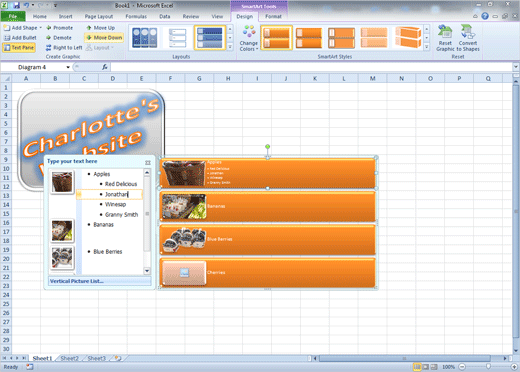Switch to the Sheet2 tab
Screen dimensions: 520x372
[69, 358]
